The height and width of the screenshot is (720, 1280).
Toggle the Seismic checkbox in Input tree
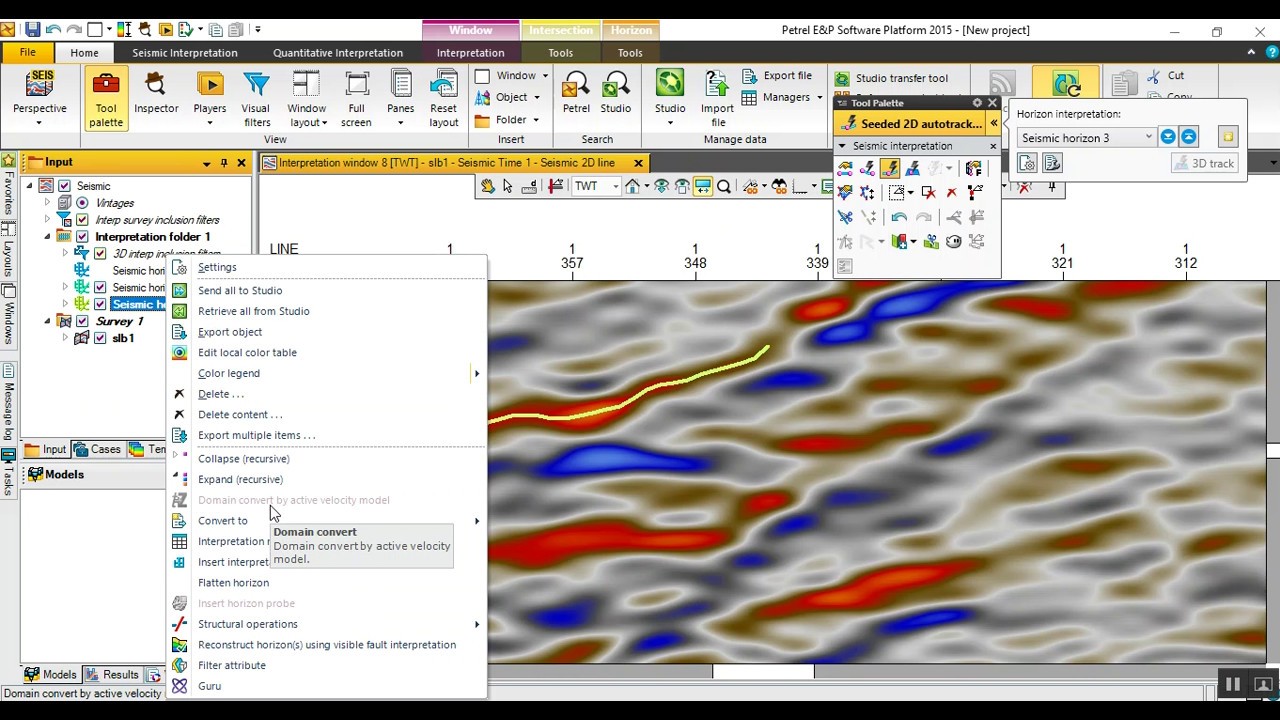(65, 186)
